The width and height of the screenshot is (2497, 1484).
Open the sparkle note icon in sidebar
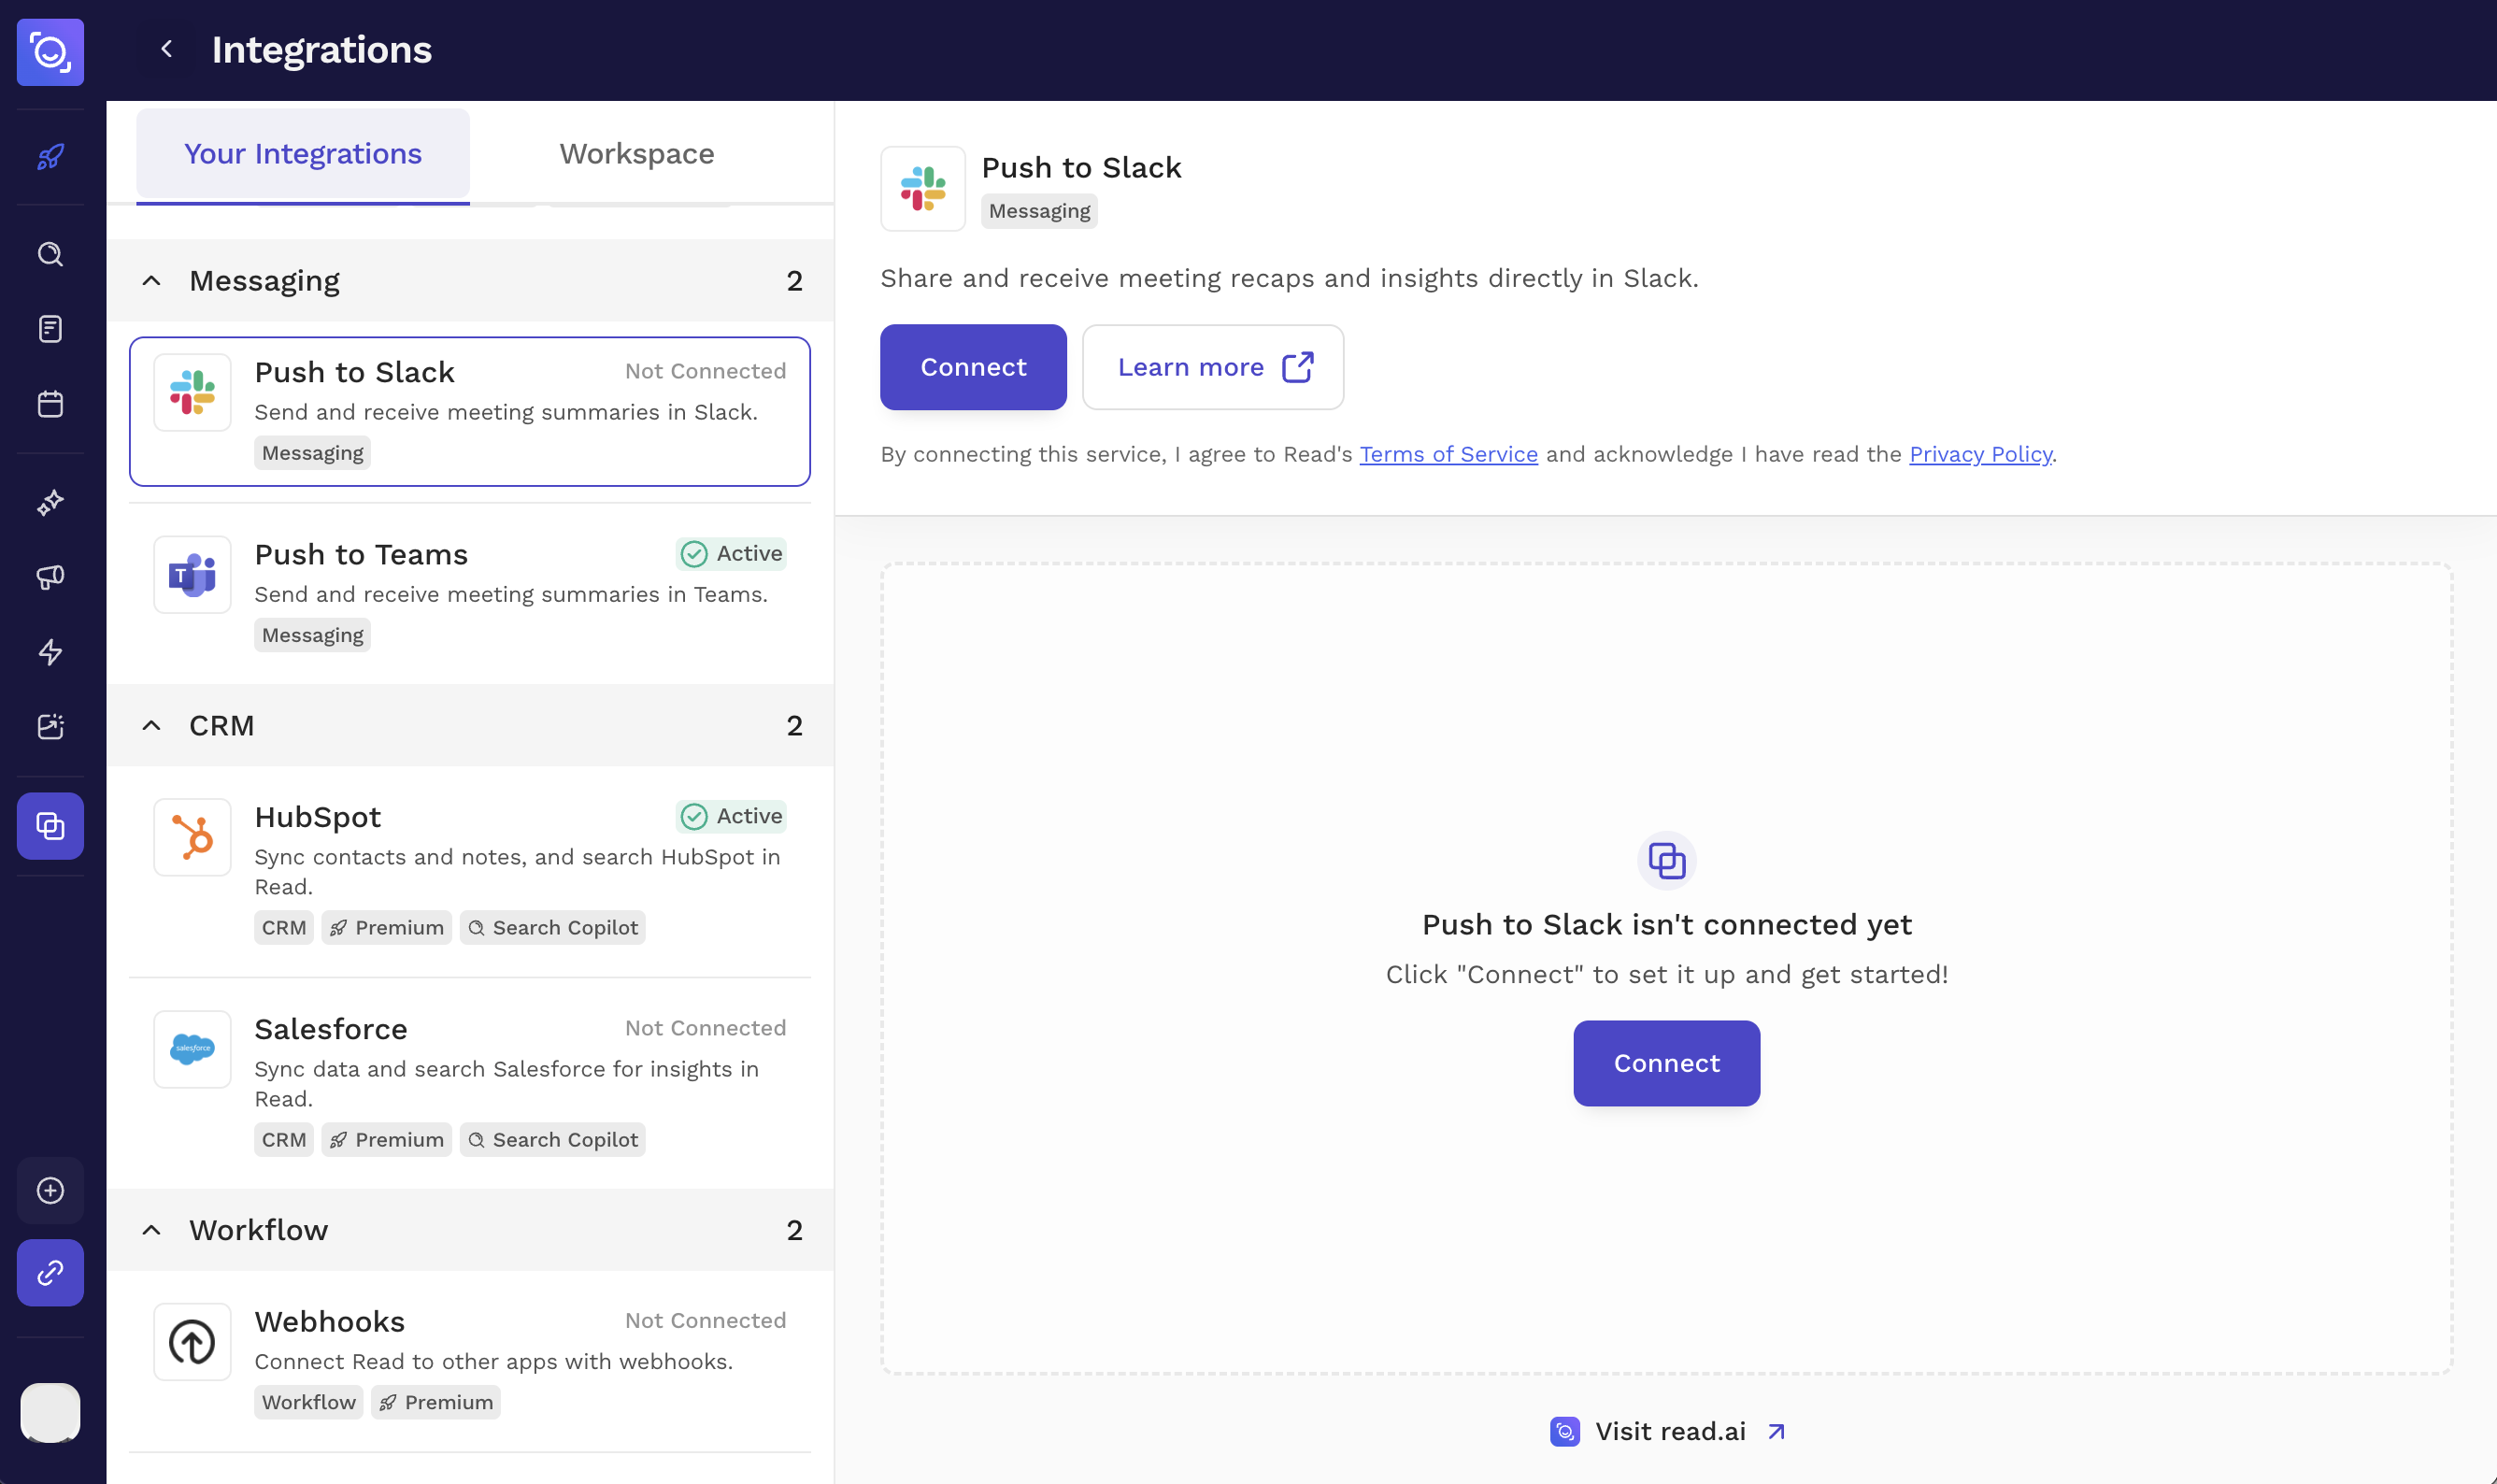coord(50,727)
